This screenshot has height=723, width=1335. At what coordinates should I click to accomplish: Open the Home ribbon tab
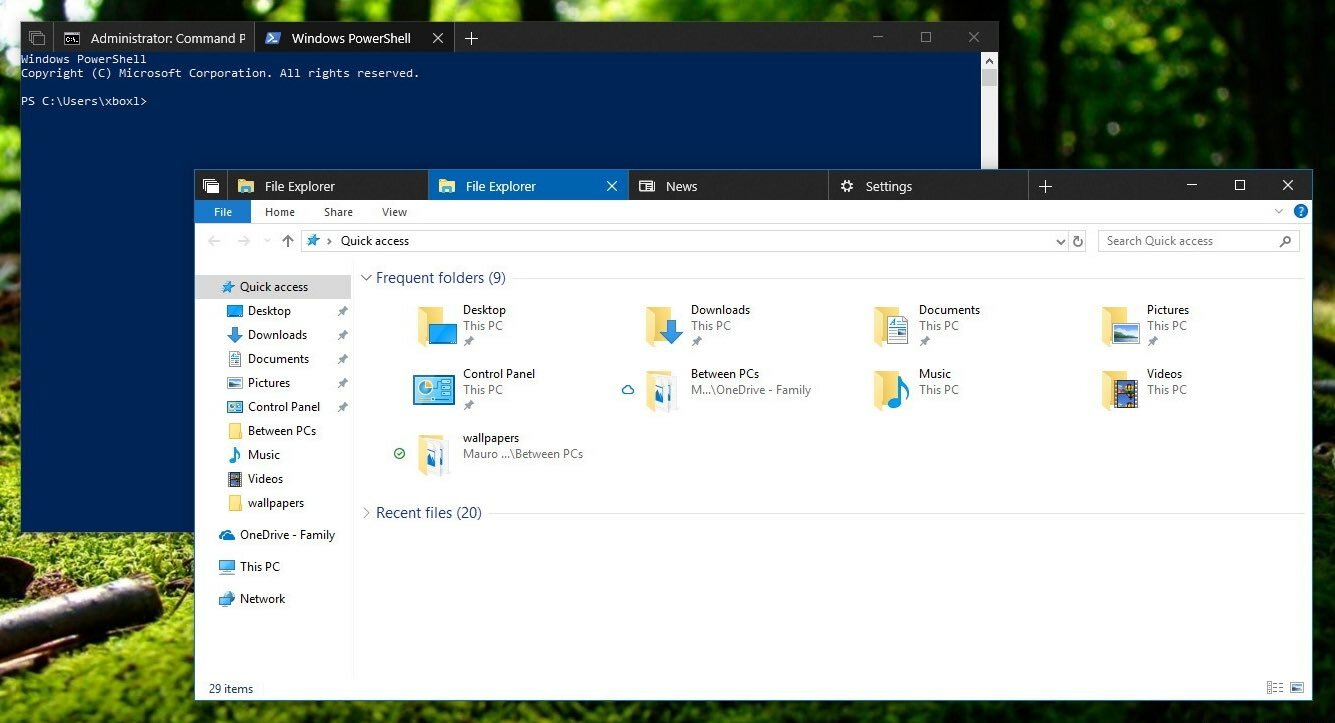pos(280,212)
